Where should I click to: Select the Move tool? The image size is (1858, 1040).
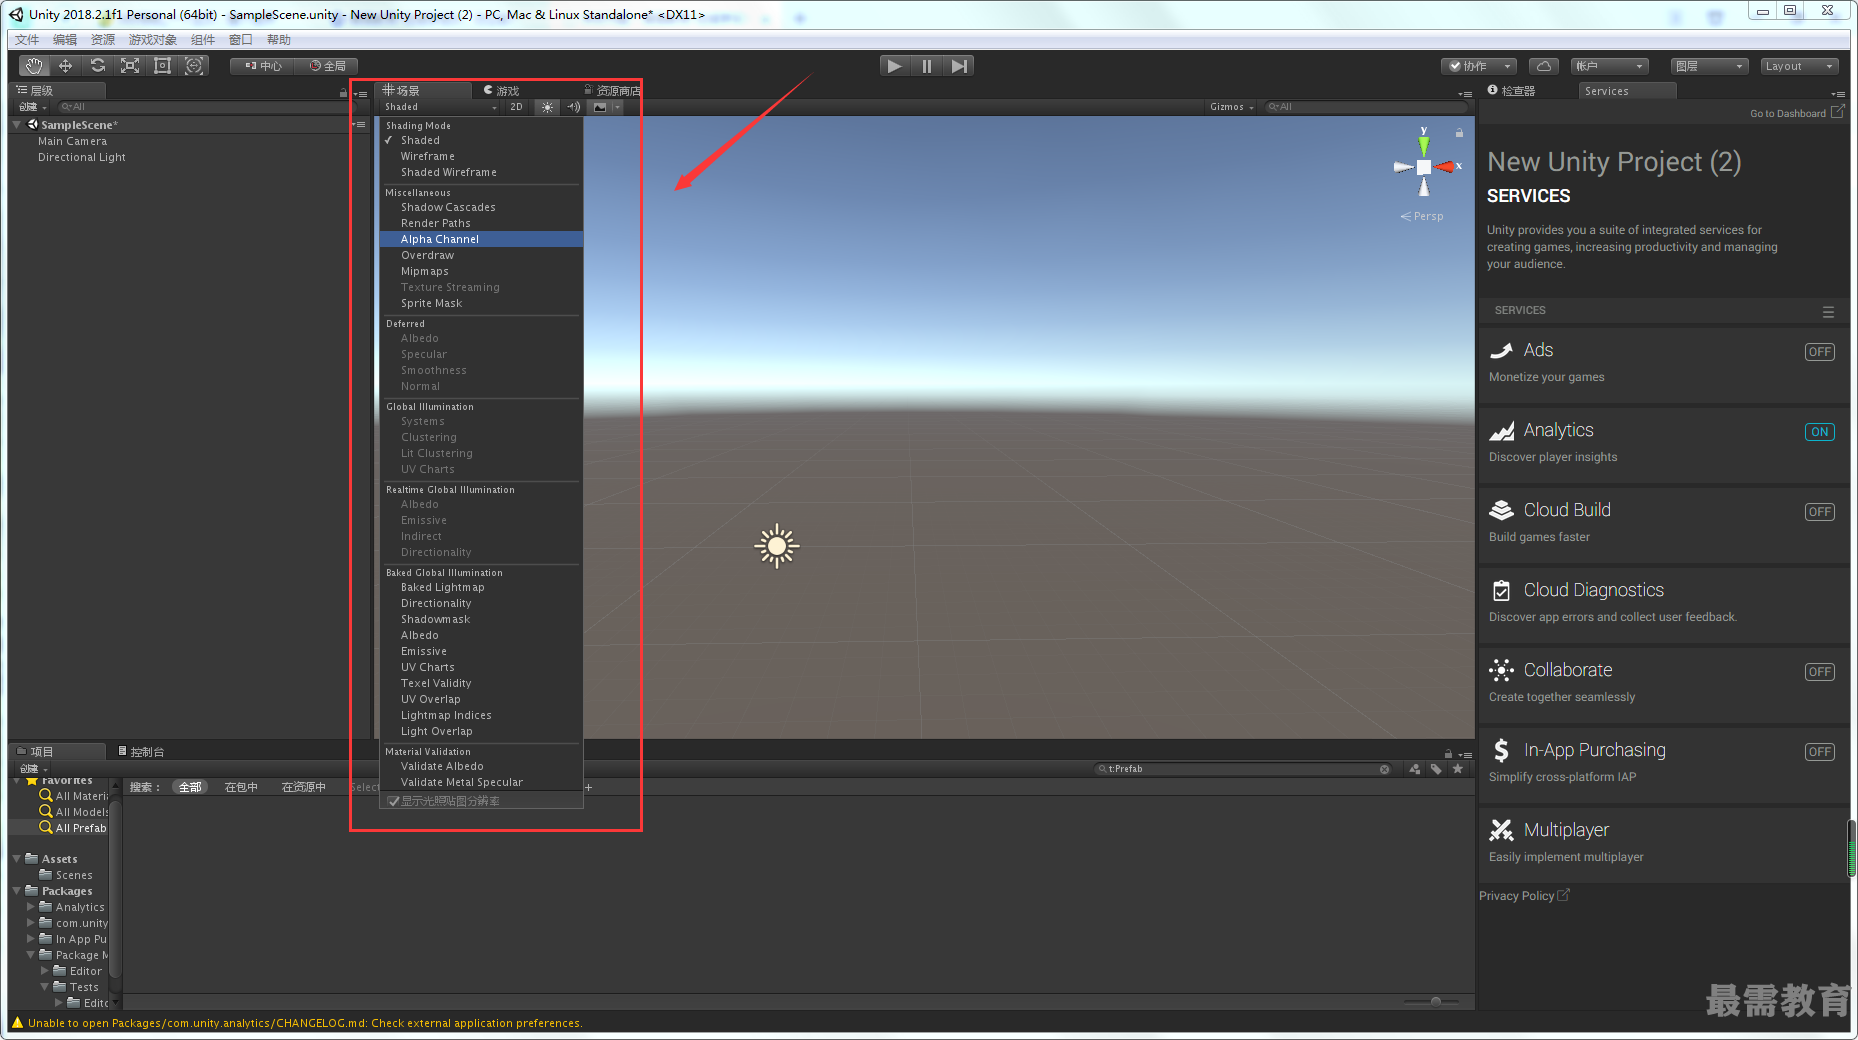coord(65,66)
